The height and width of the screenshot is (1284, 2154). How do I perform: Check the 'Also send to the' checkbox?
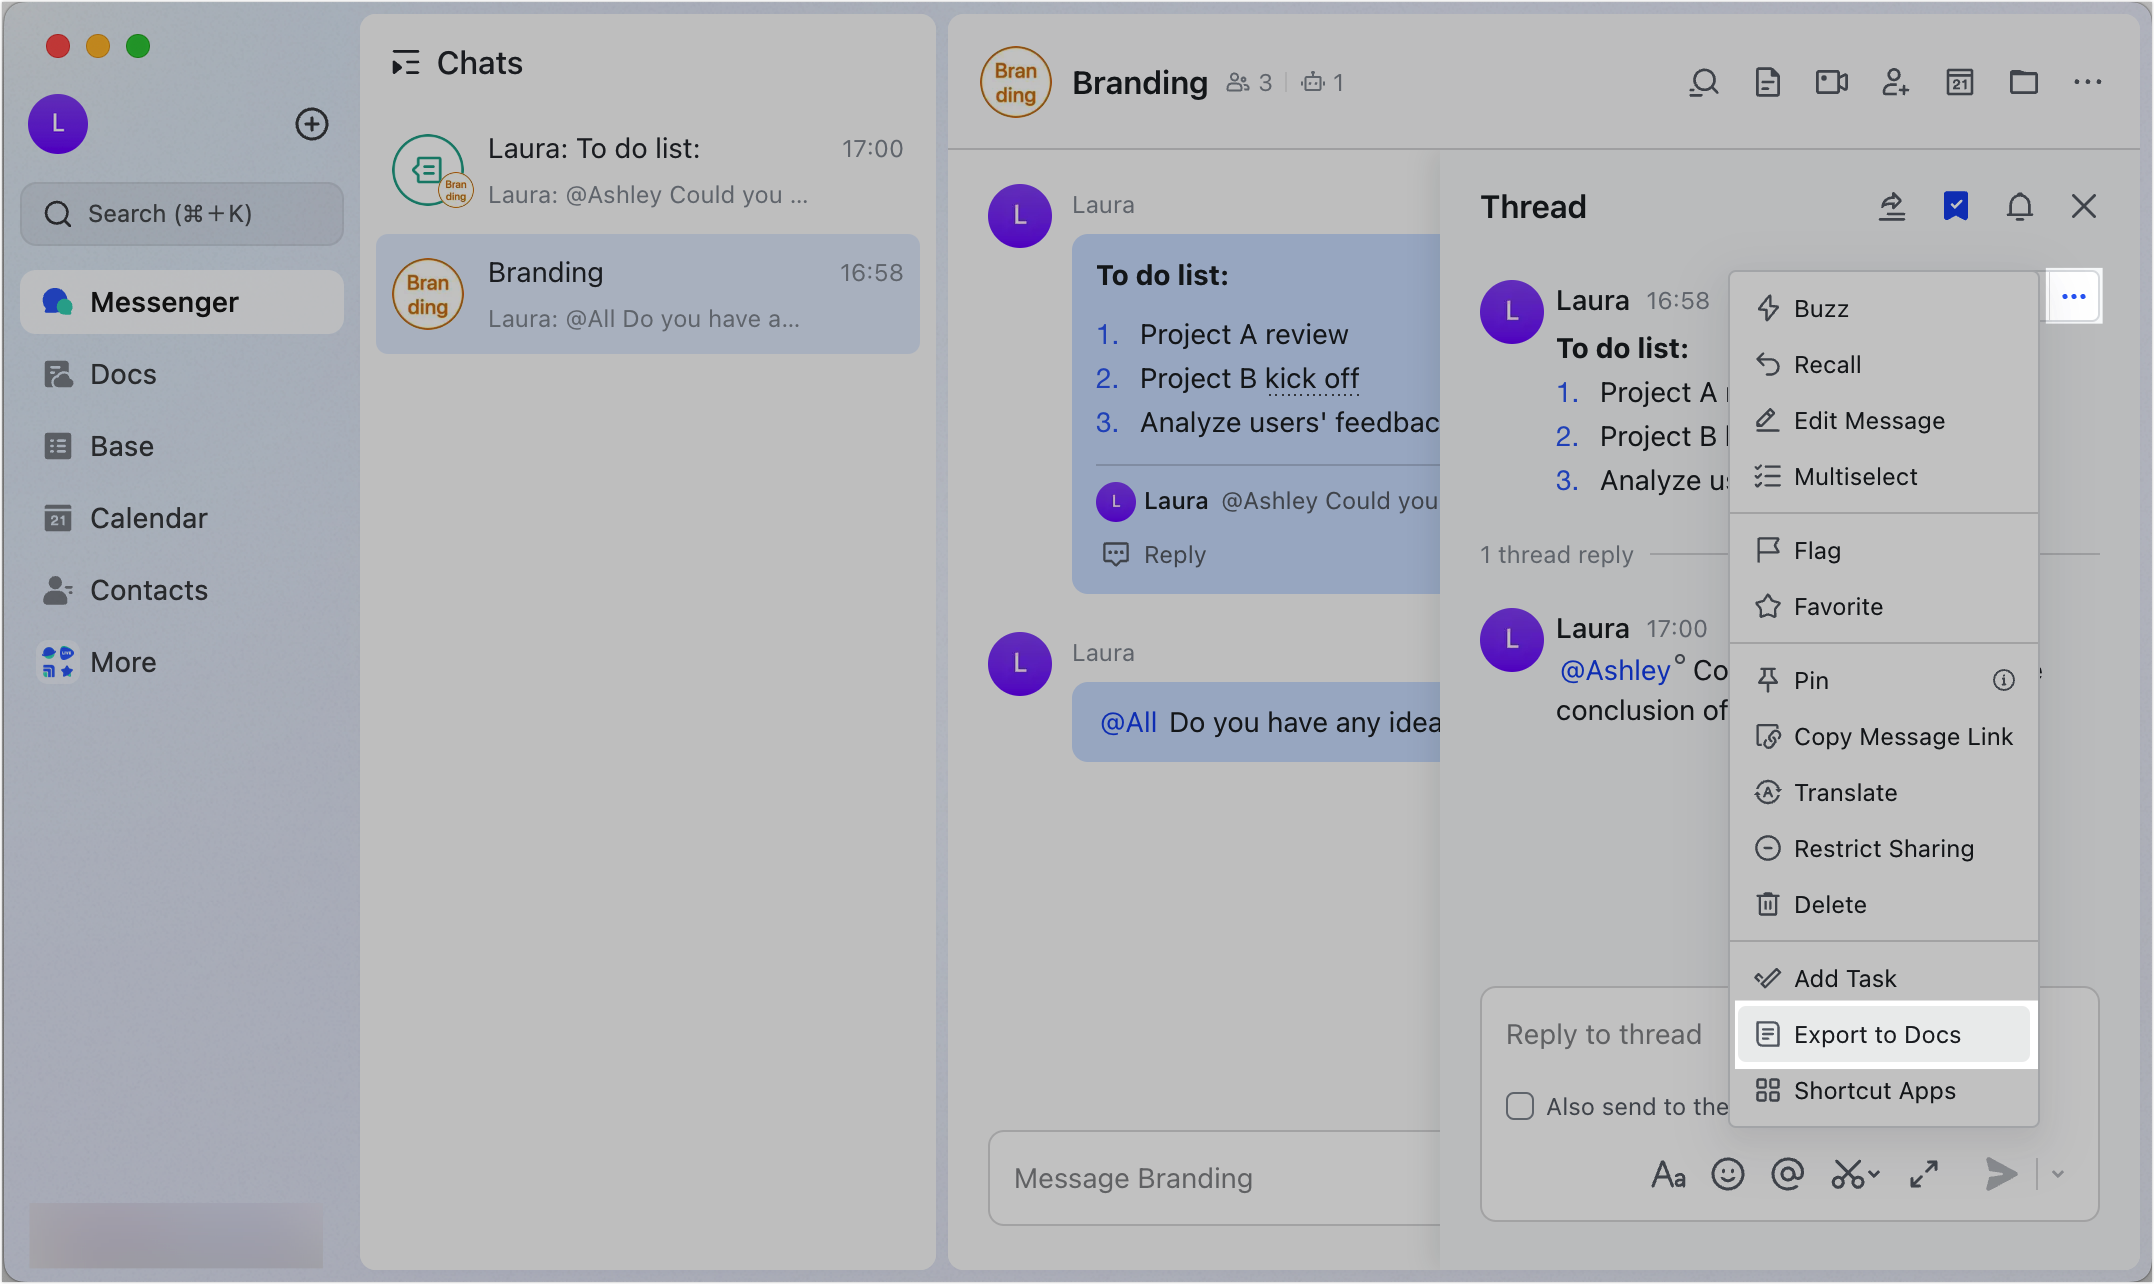click(x=1519, y=1106)
